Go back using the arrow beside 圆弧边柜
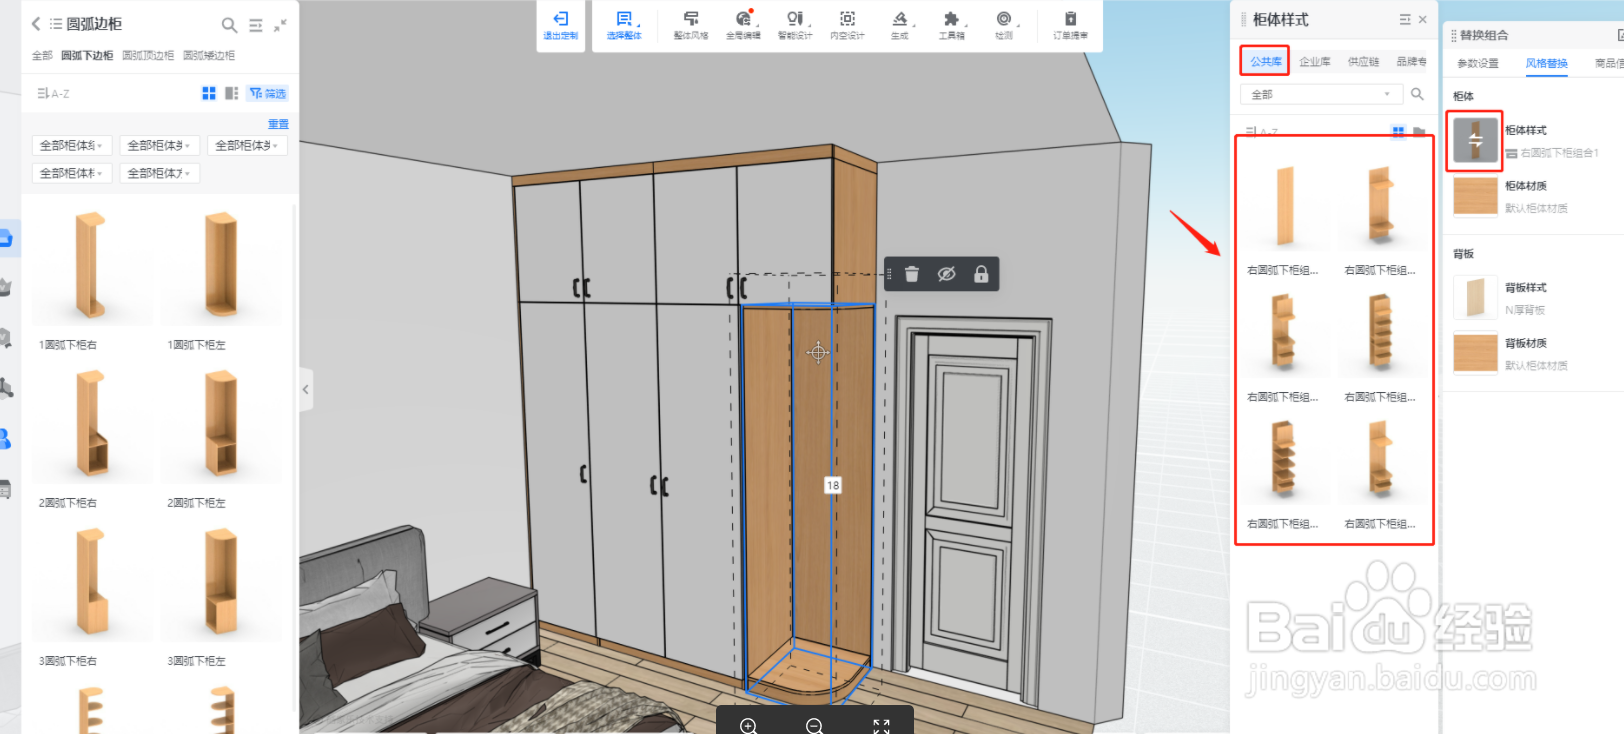The image size is (1624, 734). point(36,24)
